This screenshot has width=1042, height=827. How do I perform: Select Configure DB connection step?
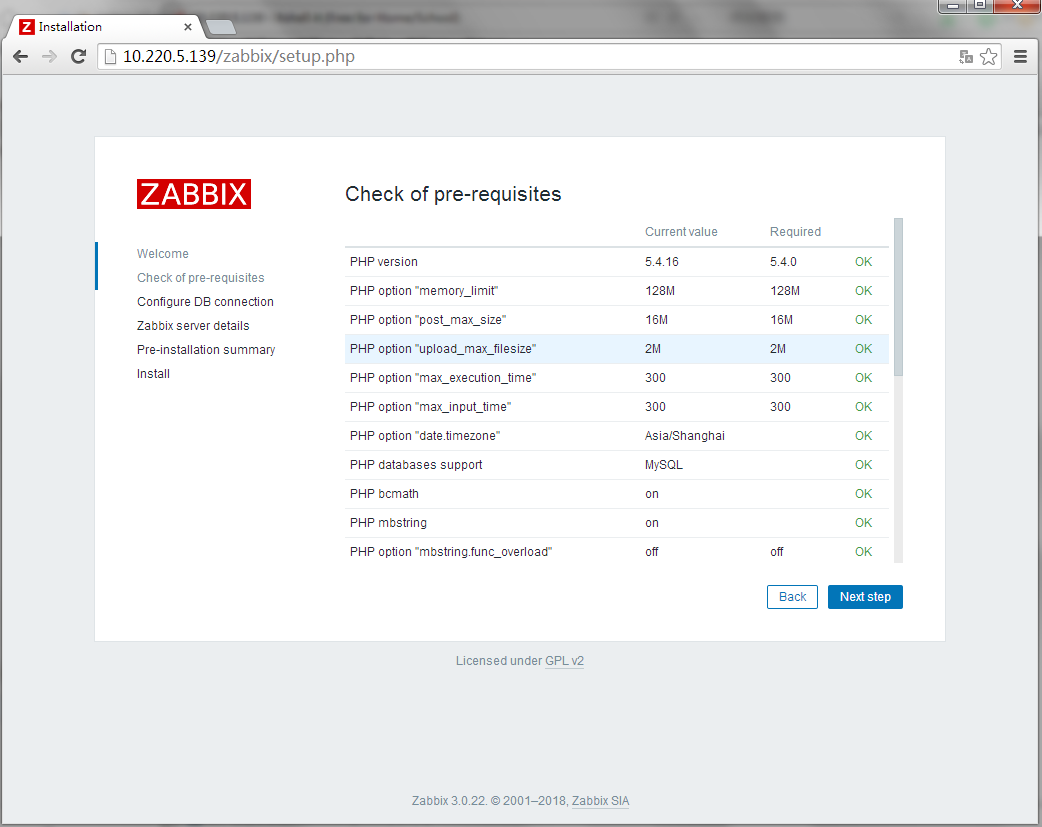click(205, 302)
